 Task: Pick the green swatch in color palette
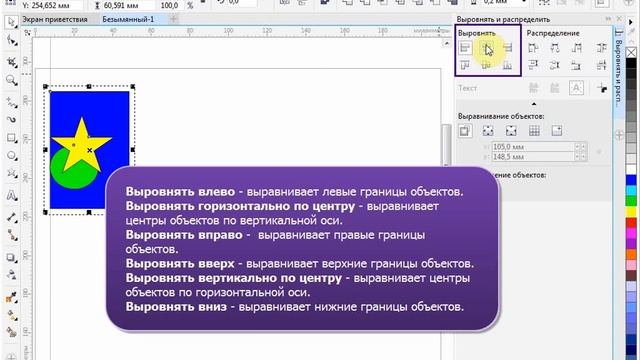click(631, 201)
